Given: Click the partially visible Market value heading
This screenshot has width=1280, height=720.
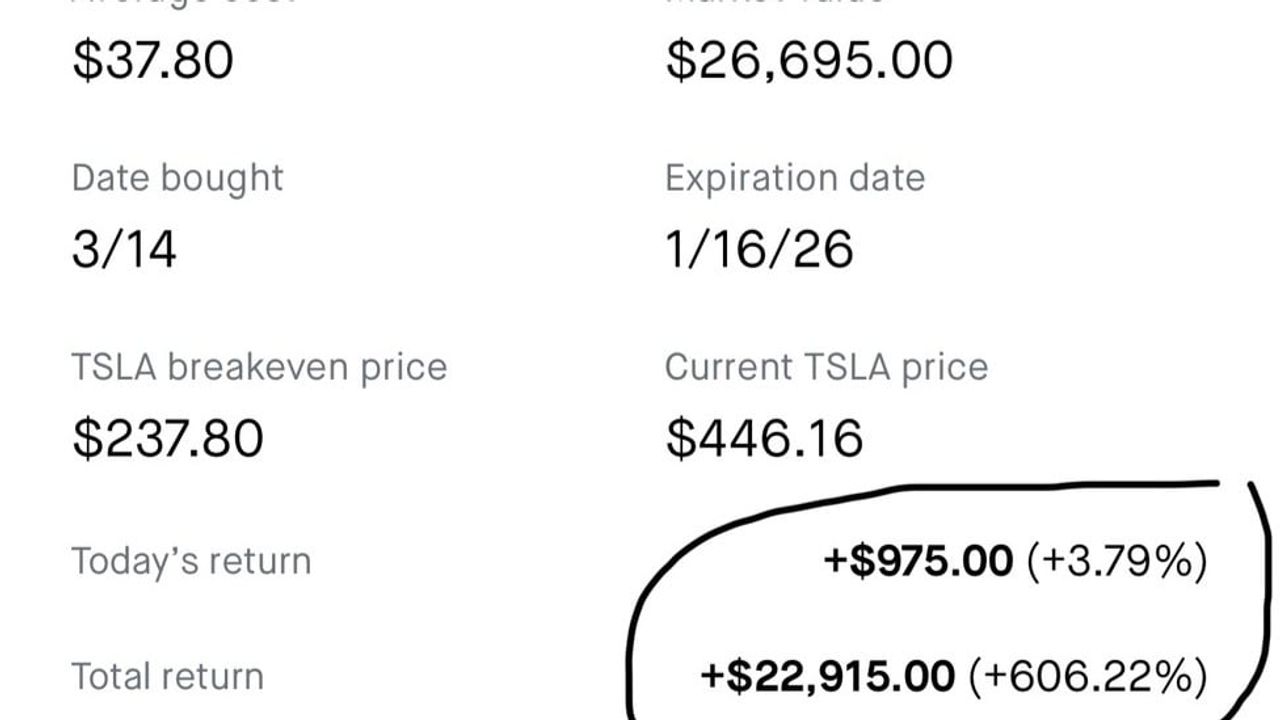Looking at the screenshot, I should tap(775, 3).
